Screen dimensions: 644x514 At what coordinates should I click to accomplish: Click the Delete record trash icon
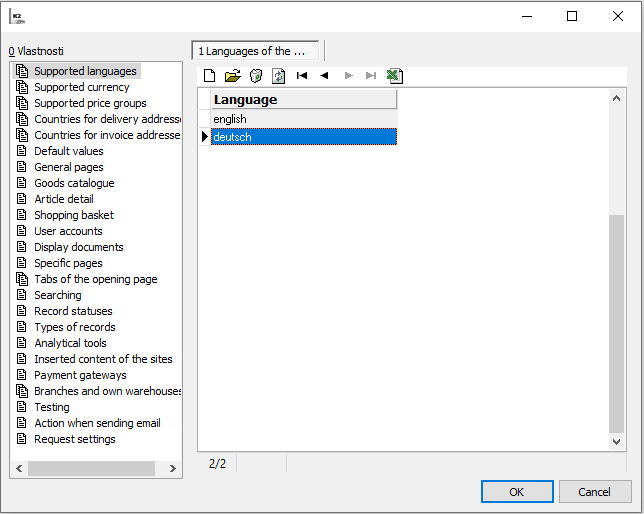coord(256,76)
